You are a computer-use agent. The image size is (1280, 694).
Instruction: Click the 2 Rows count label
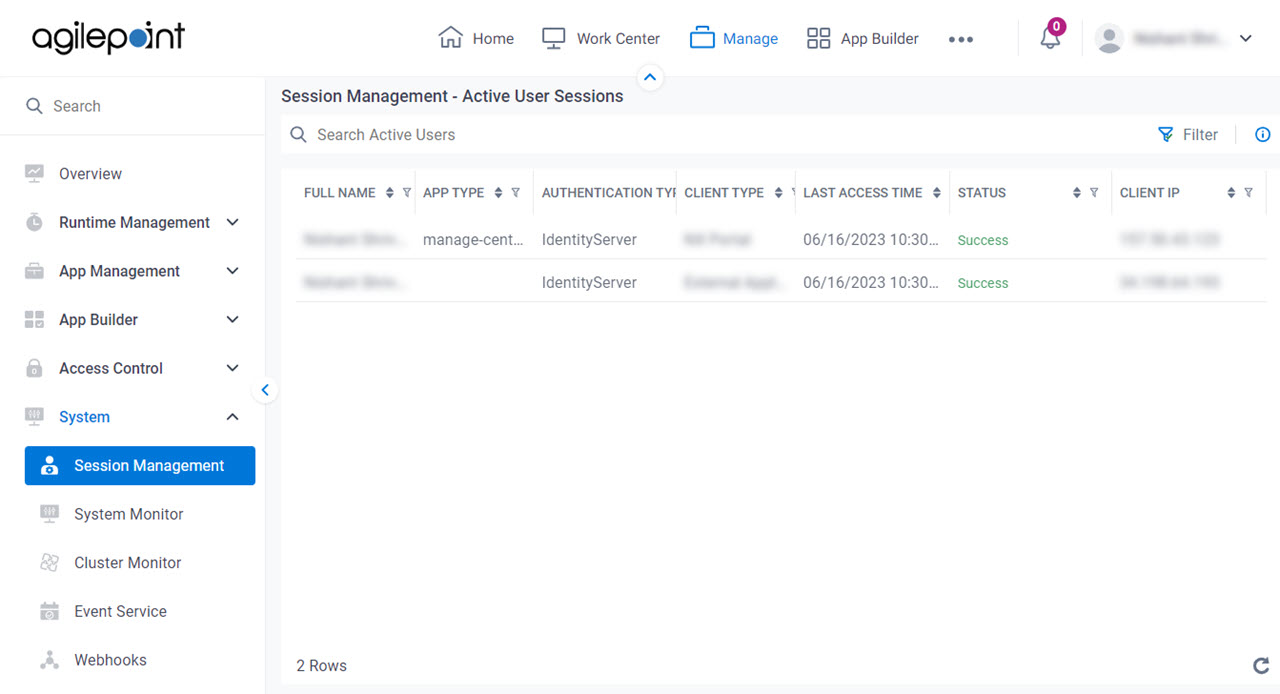322,666
